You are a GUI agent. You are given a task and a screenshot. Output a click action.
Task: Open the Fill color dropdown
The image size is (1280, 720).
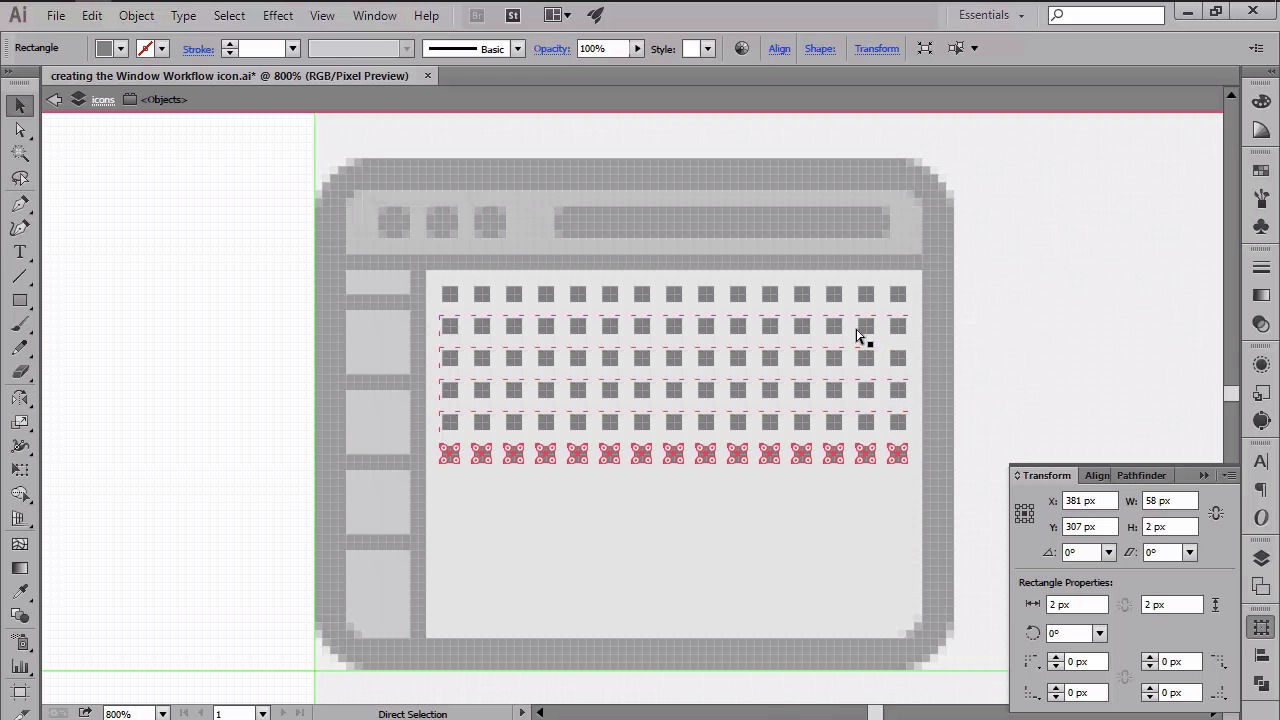tap(121, 48)
